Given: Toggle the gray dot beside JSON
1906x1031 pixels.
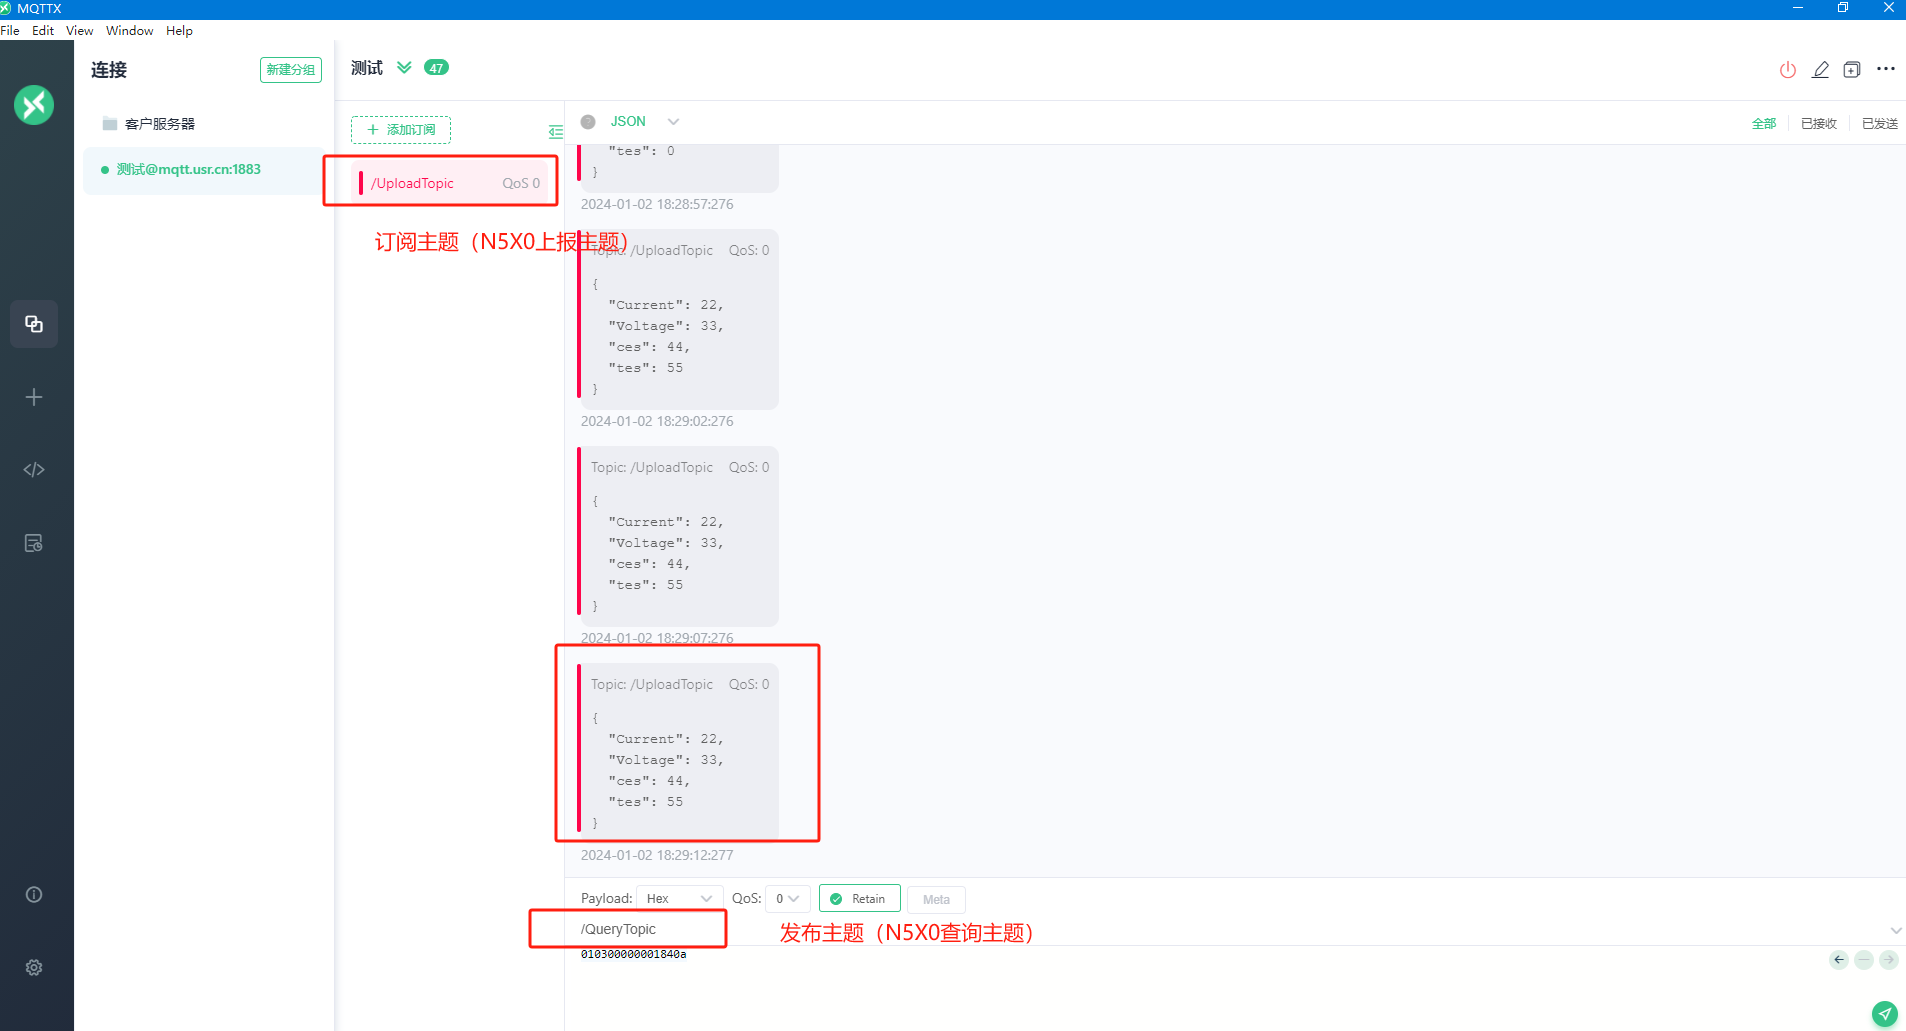Looking at the screenshot, I should pyautogui.click(x=588, y=122).
